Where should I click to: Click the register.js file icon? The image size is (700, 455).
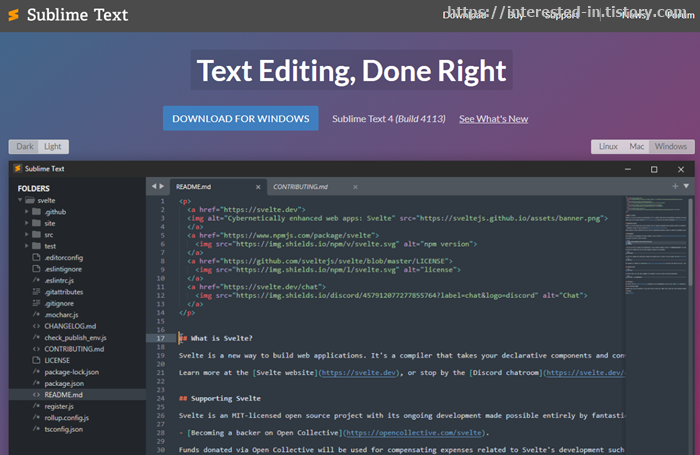click(x=36, y=406)
